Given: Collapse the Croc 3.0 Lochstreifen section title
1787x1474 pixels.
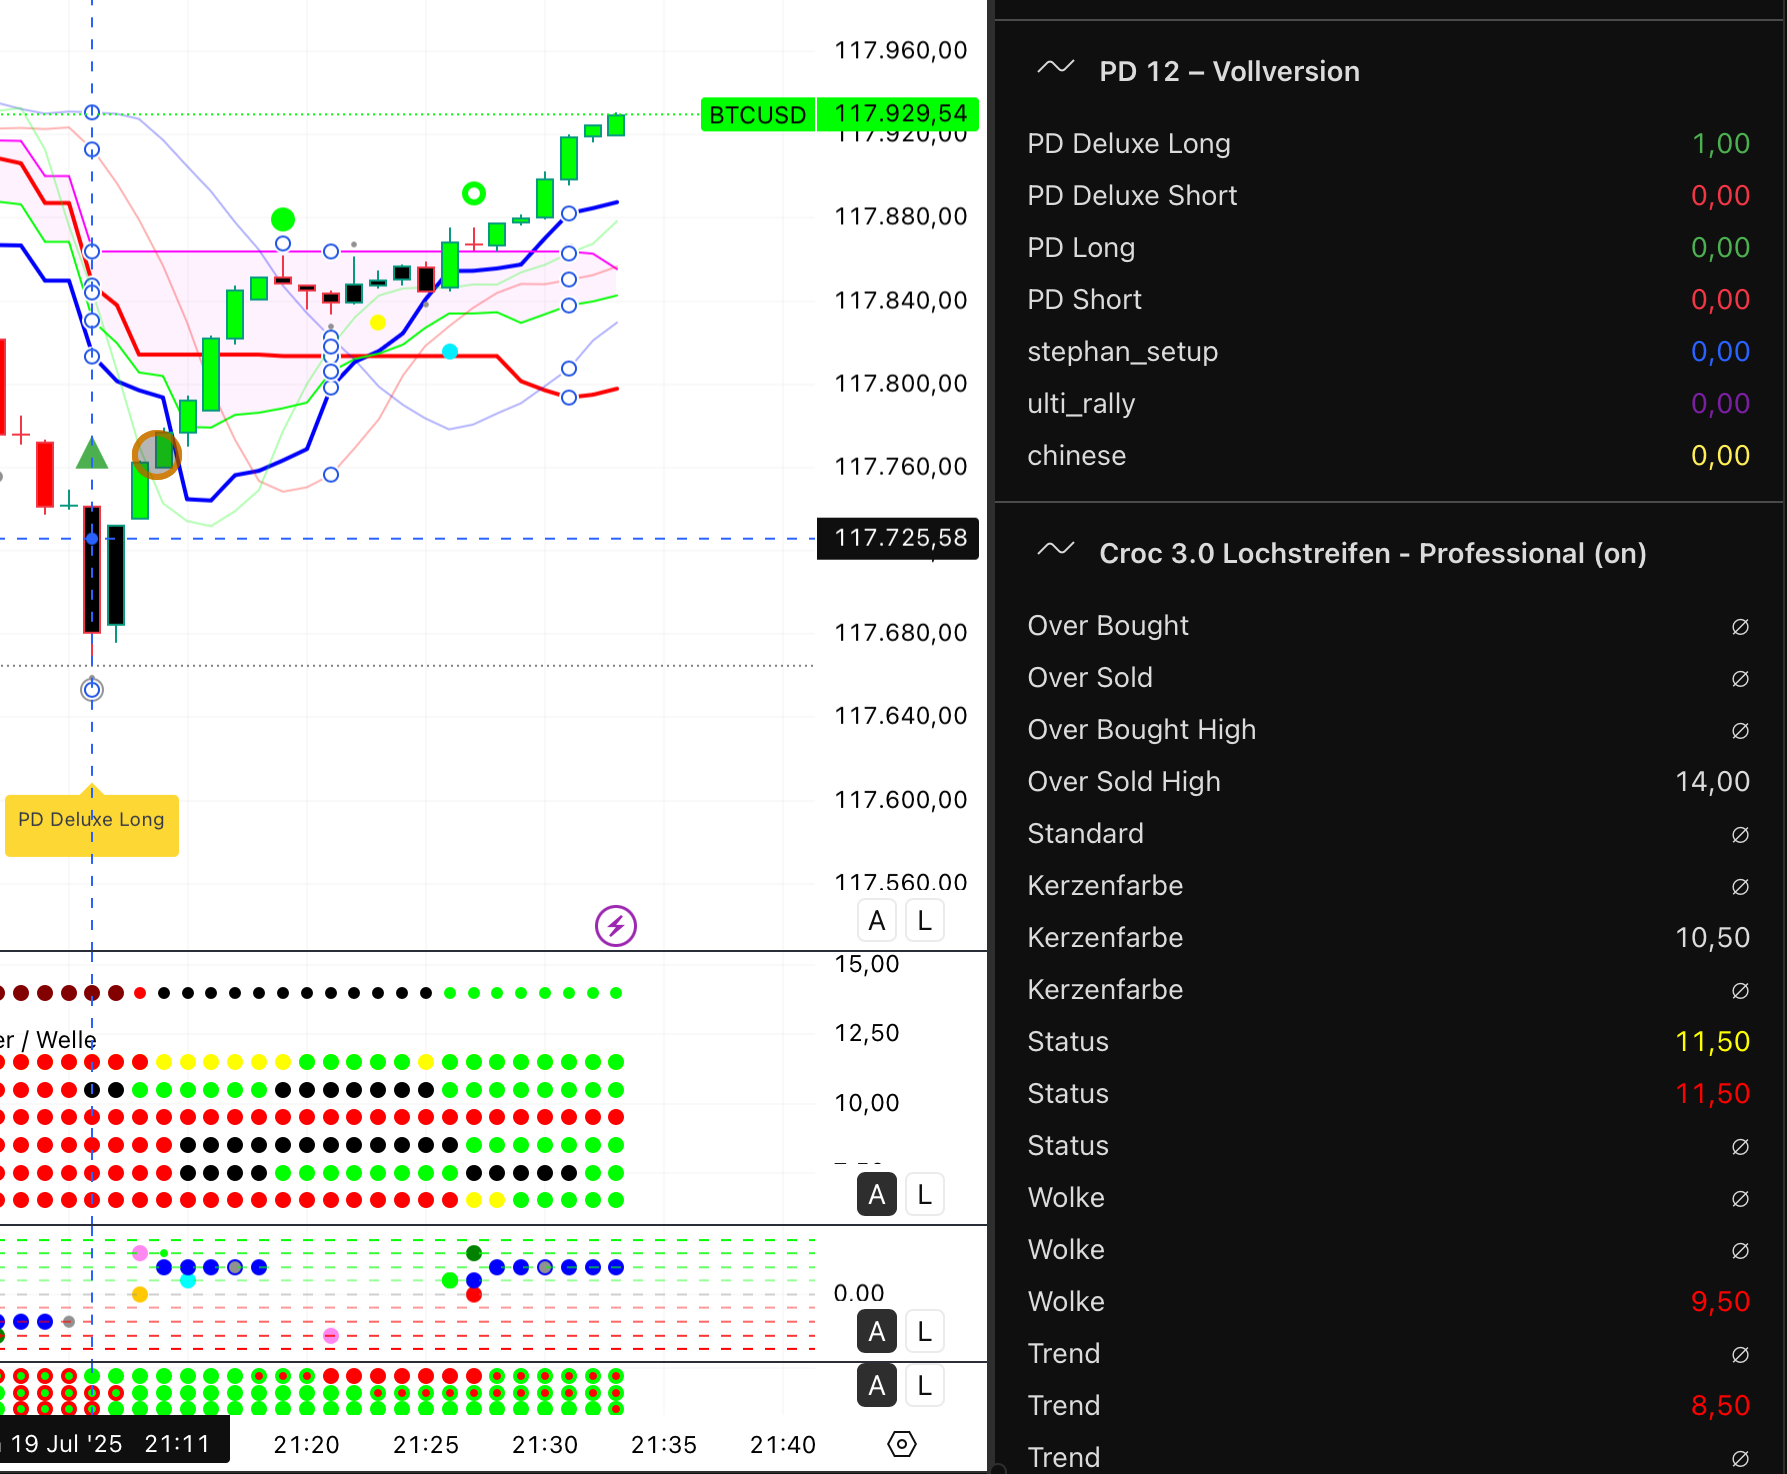Looking at the screenshot, I should tap(1372, 554).
